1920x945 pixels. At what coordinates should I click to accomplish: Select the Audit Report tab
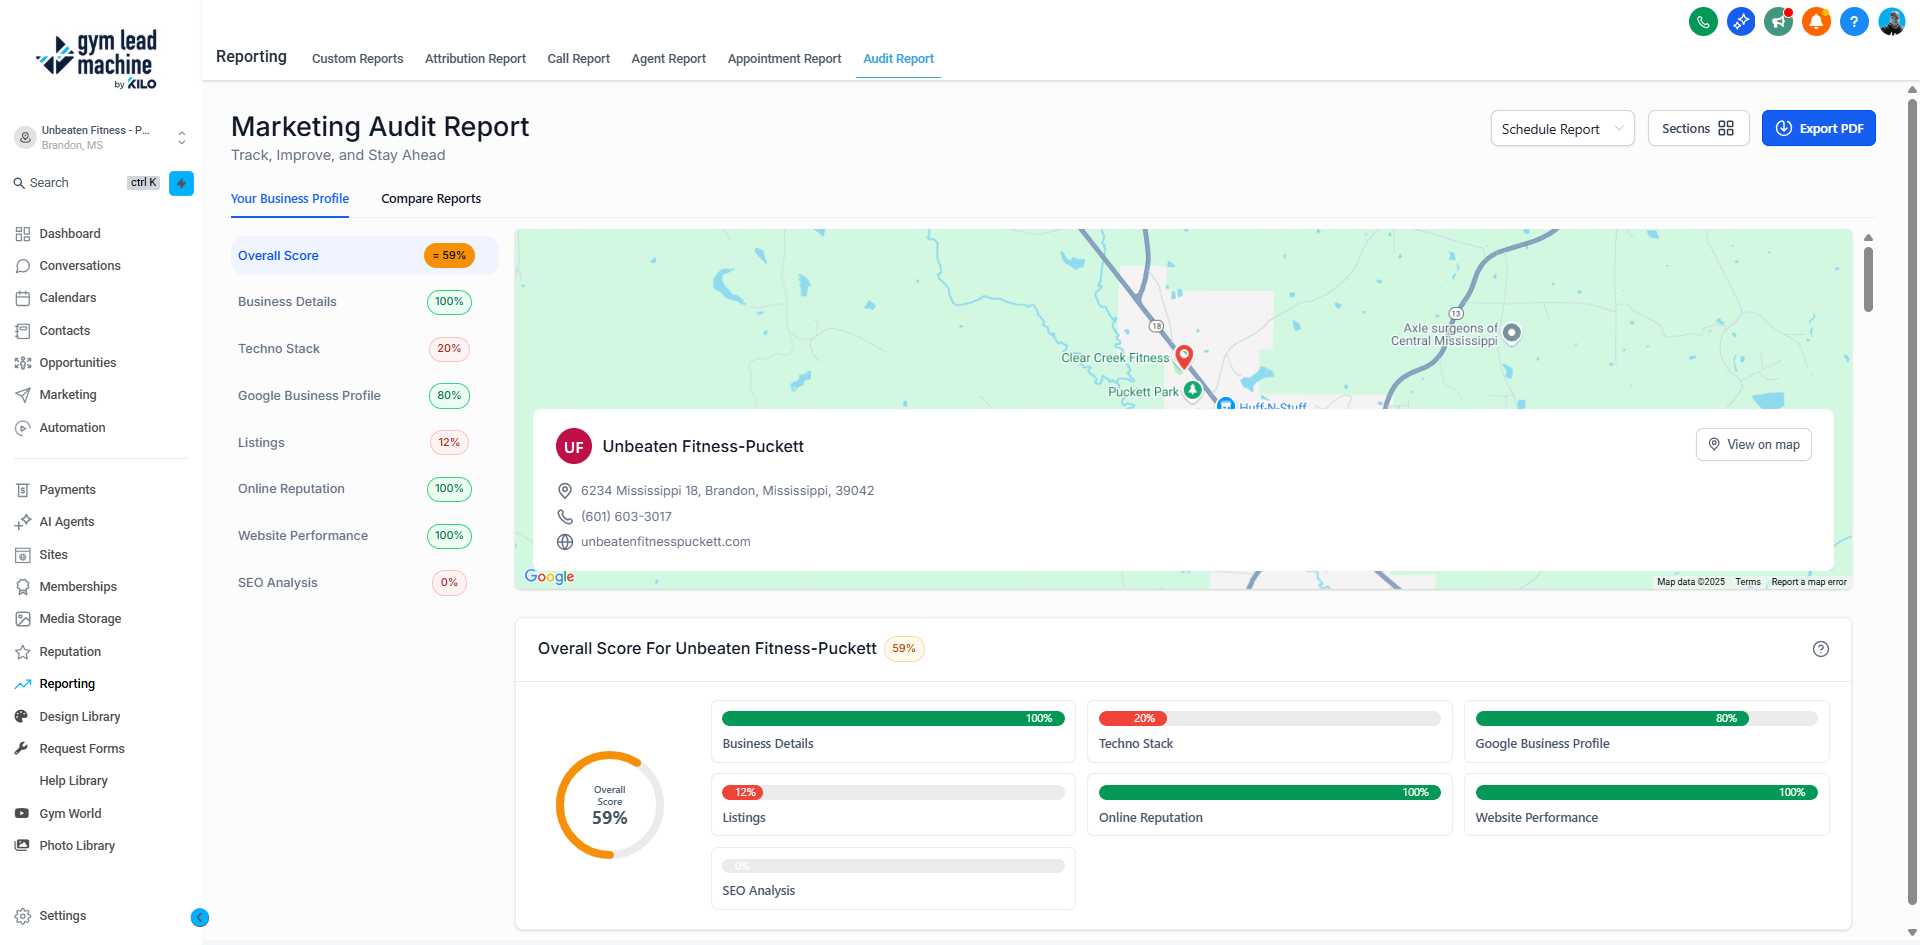click(x=898, y=59)
